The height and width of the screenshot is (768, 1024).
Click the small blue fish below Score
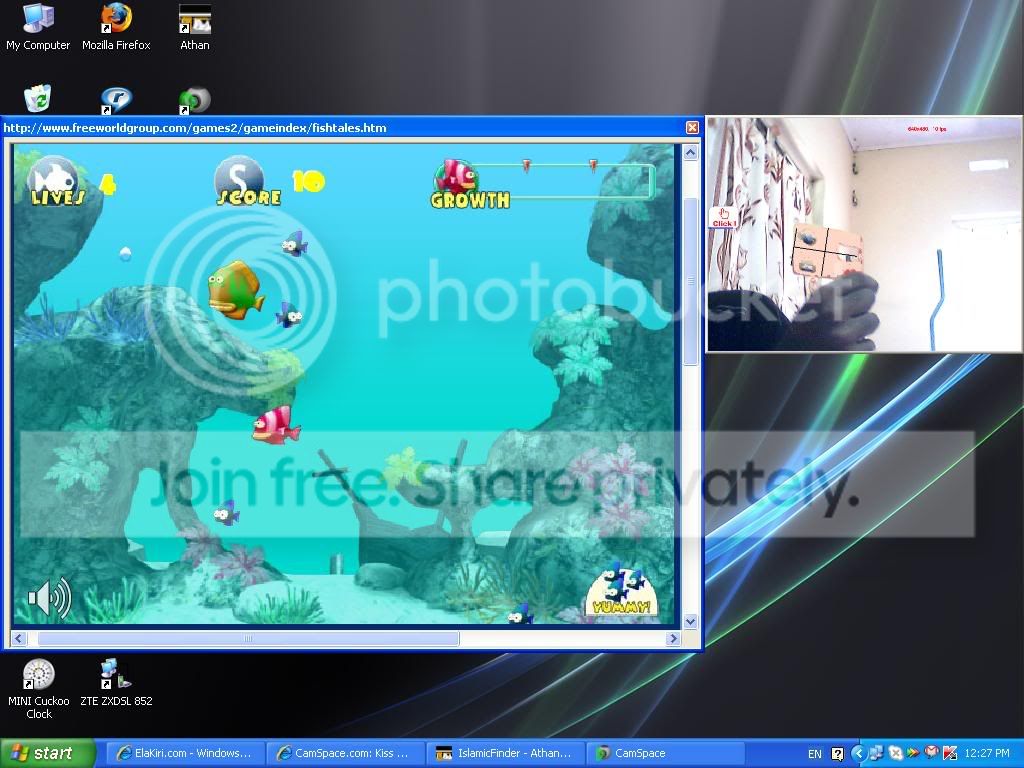pyautogui.click(x=295, y=244)
